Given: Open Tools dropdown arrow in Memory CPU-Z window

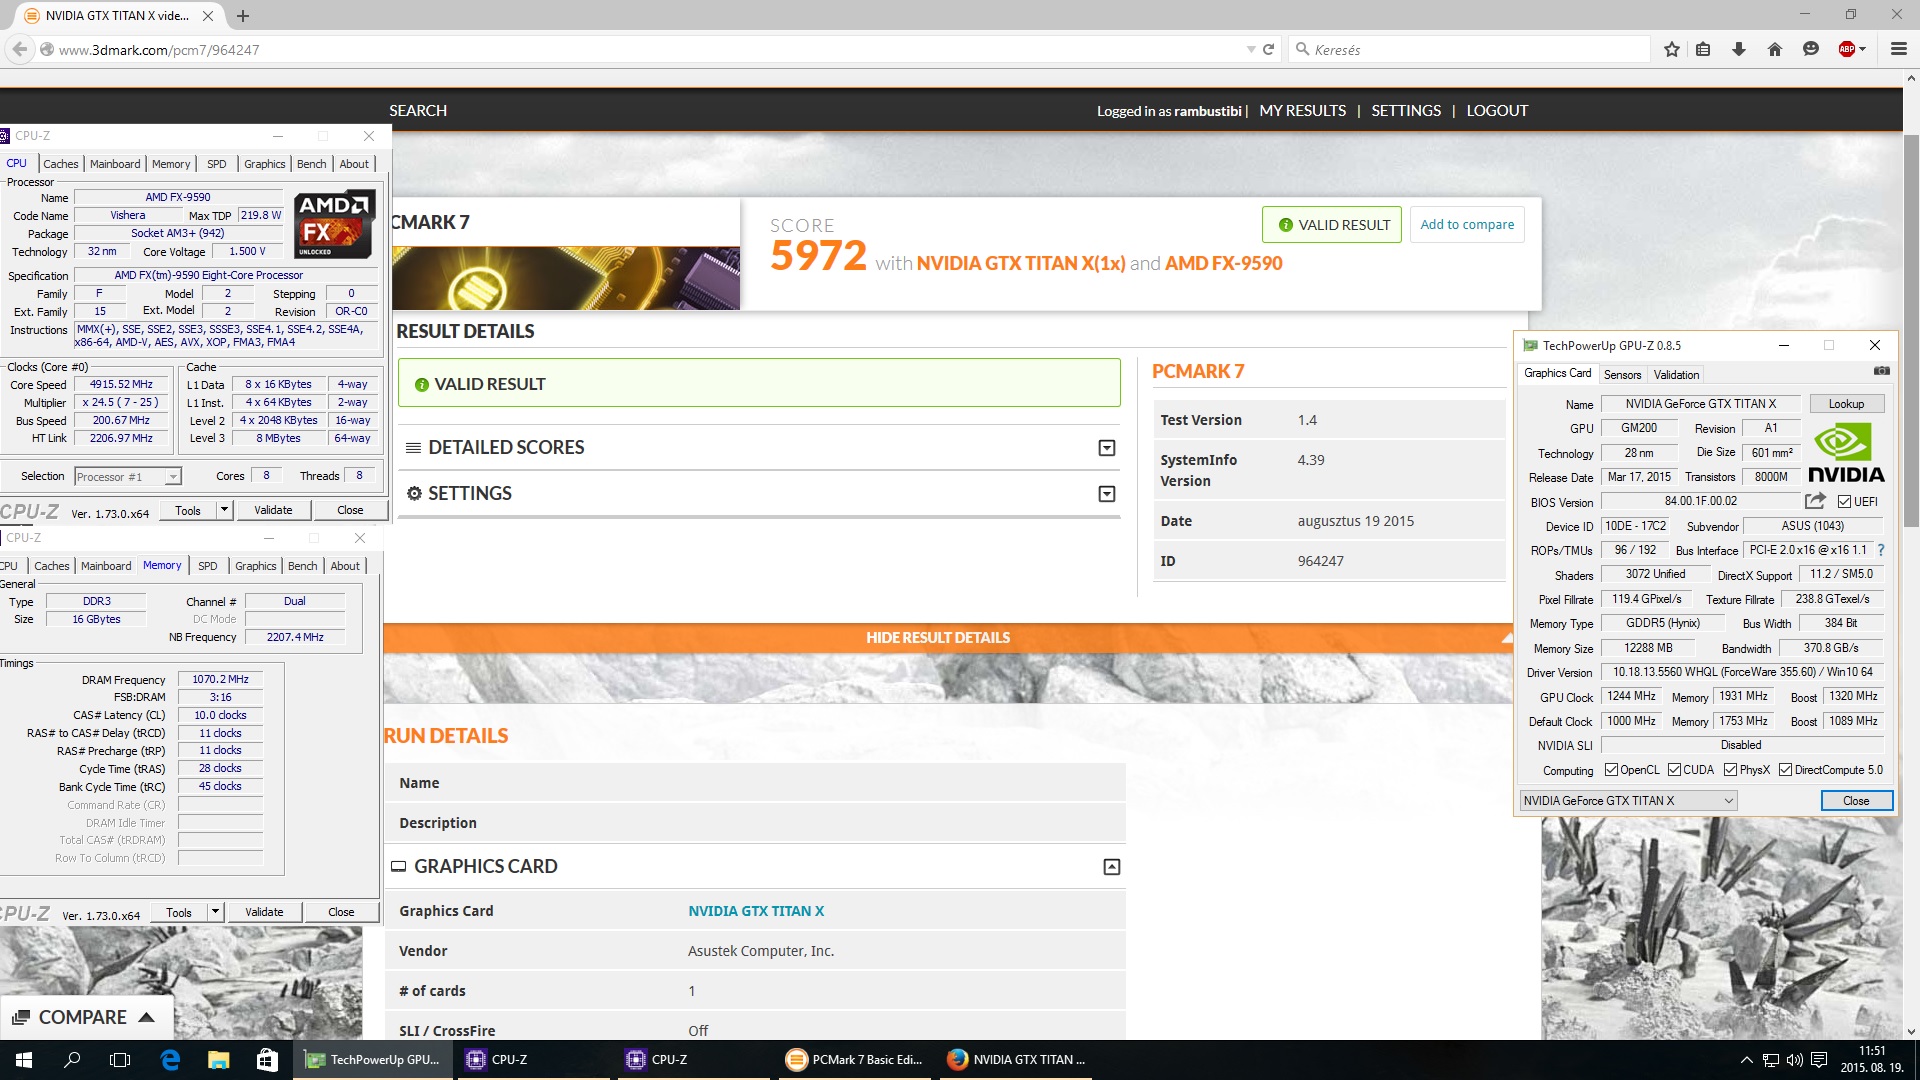Looking at the screenshot, I should pyautogui.click(x=215, y=912).
